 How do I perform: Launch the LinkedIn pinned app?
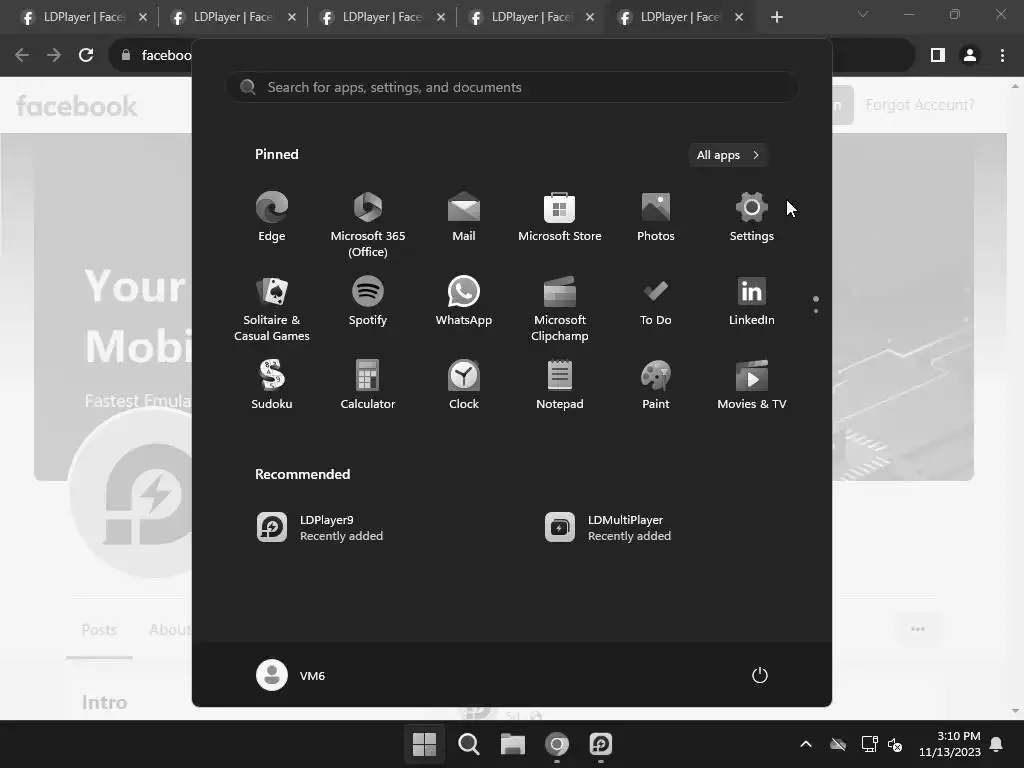752,300
